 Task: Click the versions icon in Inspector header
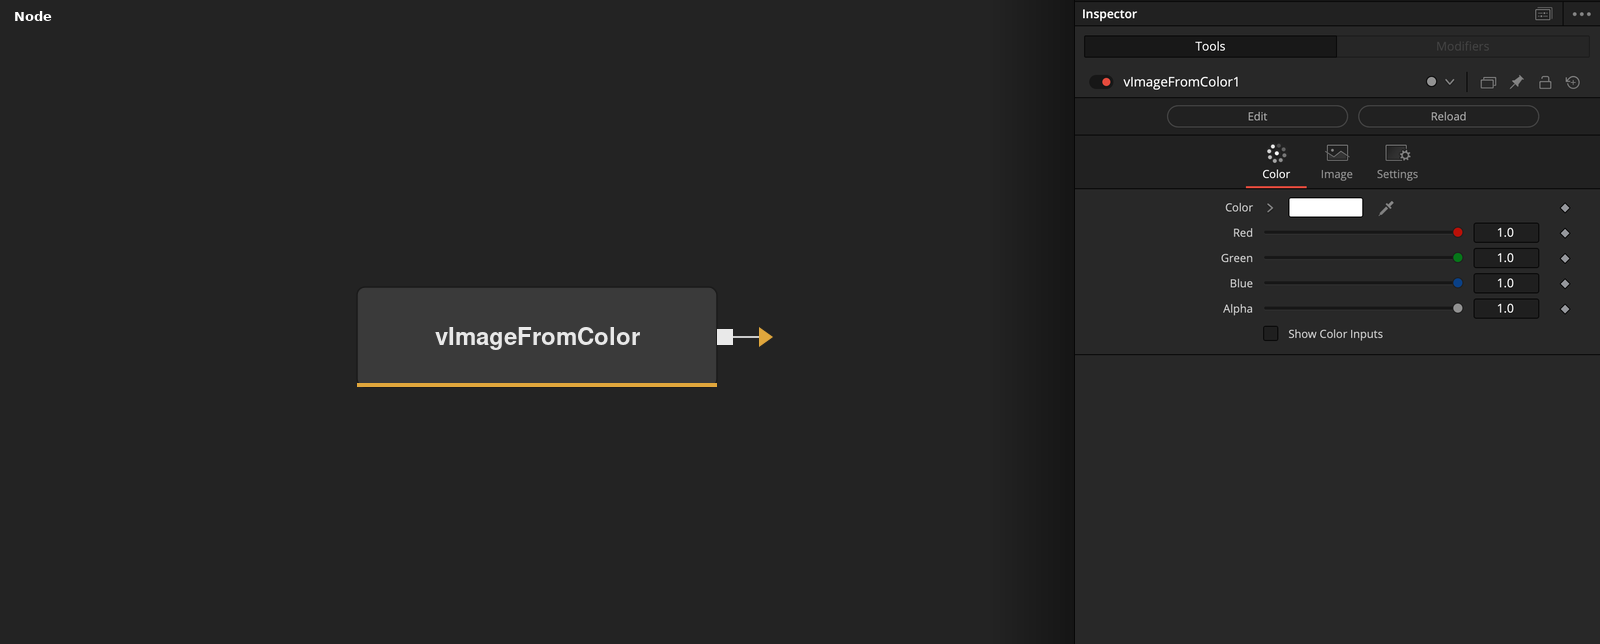[x=1488, y=82]
